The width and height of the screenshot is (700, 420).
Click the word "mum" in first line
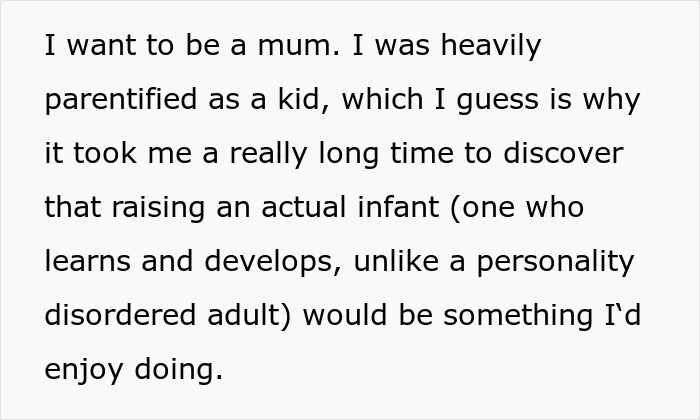point(295,46)
